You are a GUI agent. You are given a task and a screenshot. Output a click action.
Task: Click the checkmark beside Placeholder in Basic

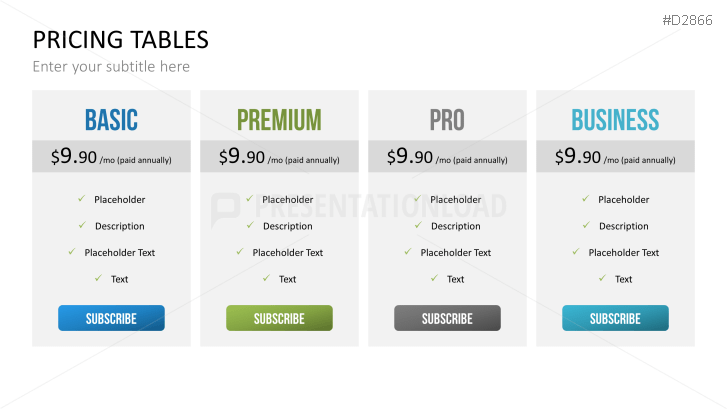tap(80, 199)
